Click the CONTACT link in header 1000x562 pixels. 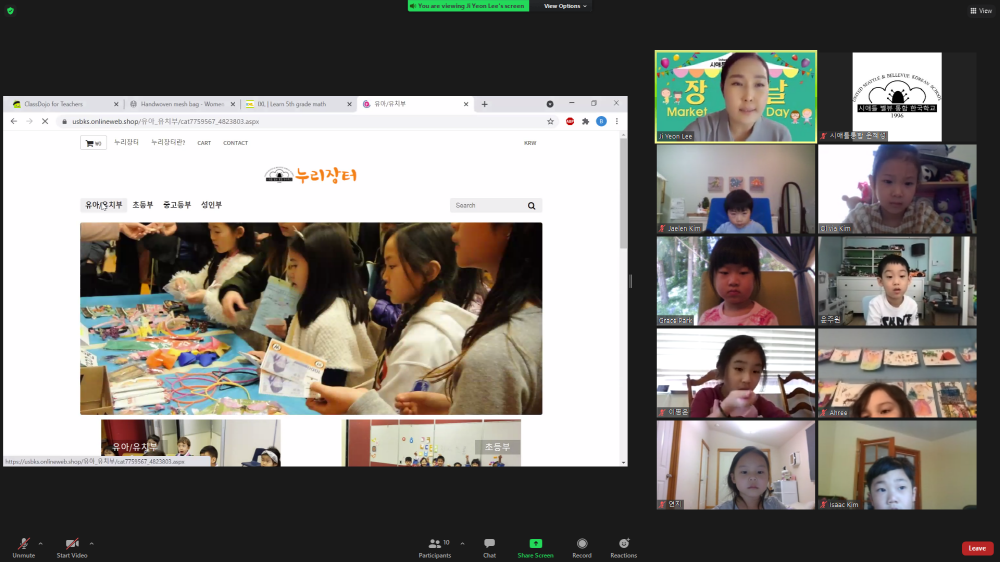point(235,143)
